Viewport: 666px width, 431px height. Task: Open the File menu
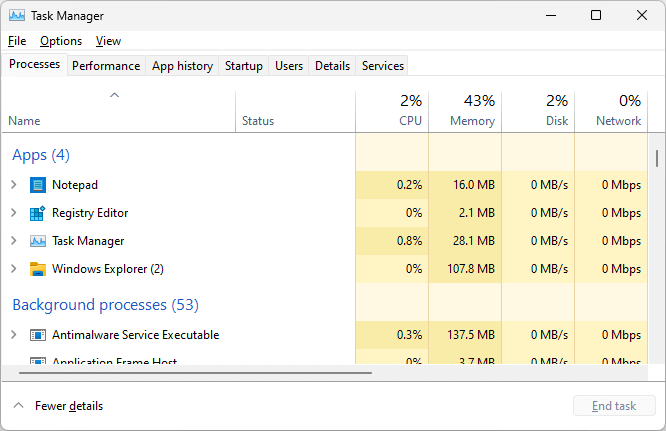tap(17, 41)
